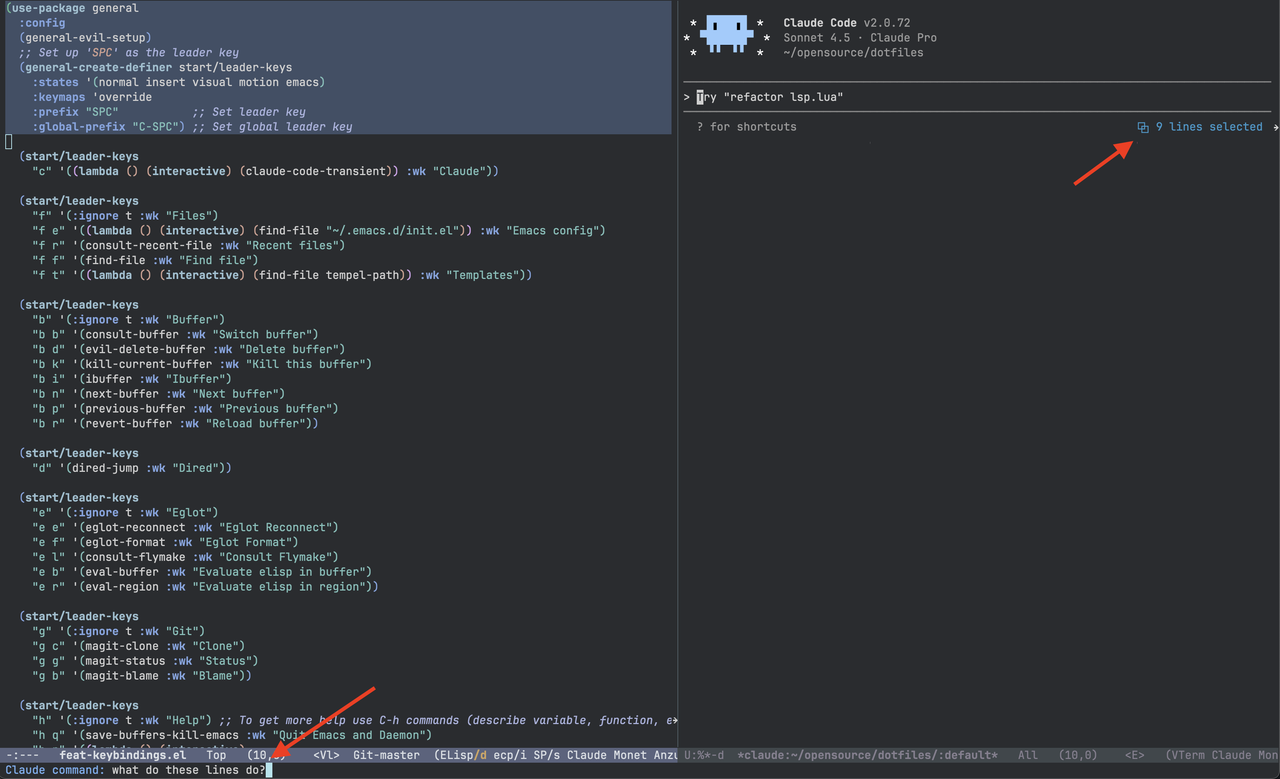This screenshot has height=779, width=1280.
Task: Click the ';; Set up SPC as leader key' comment
Action: coord(129,53)
